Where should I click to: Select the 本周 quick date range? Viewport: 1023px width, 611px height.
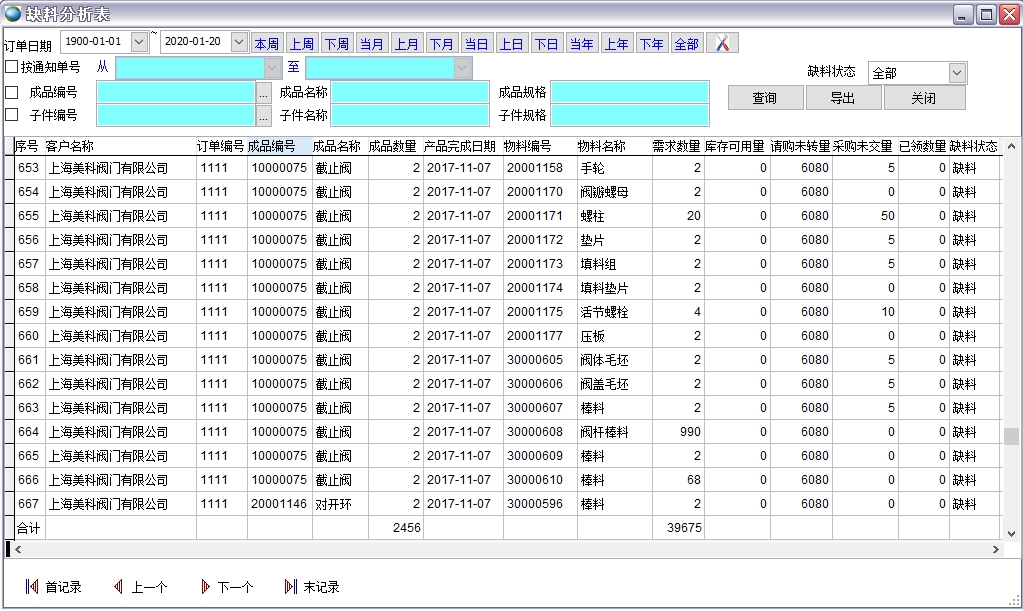pyautogui.click(x=267, y=44)
